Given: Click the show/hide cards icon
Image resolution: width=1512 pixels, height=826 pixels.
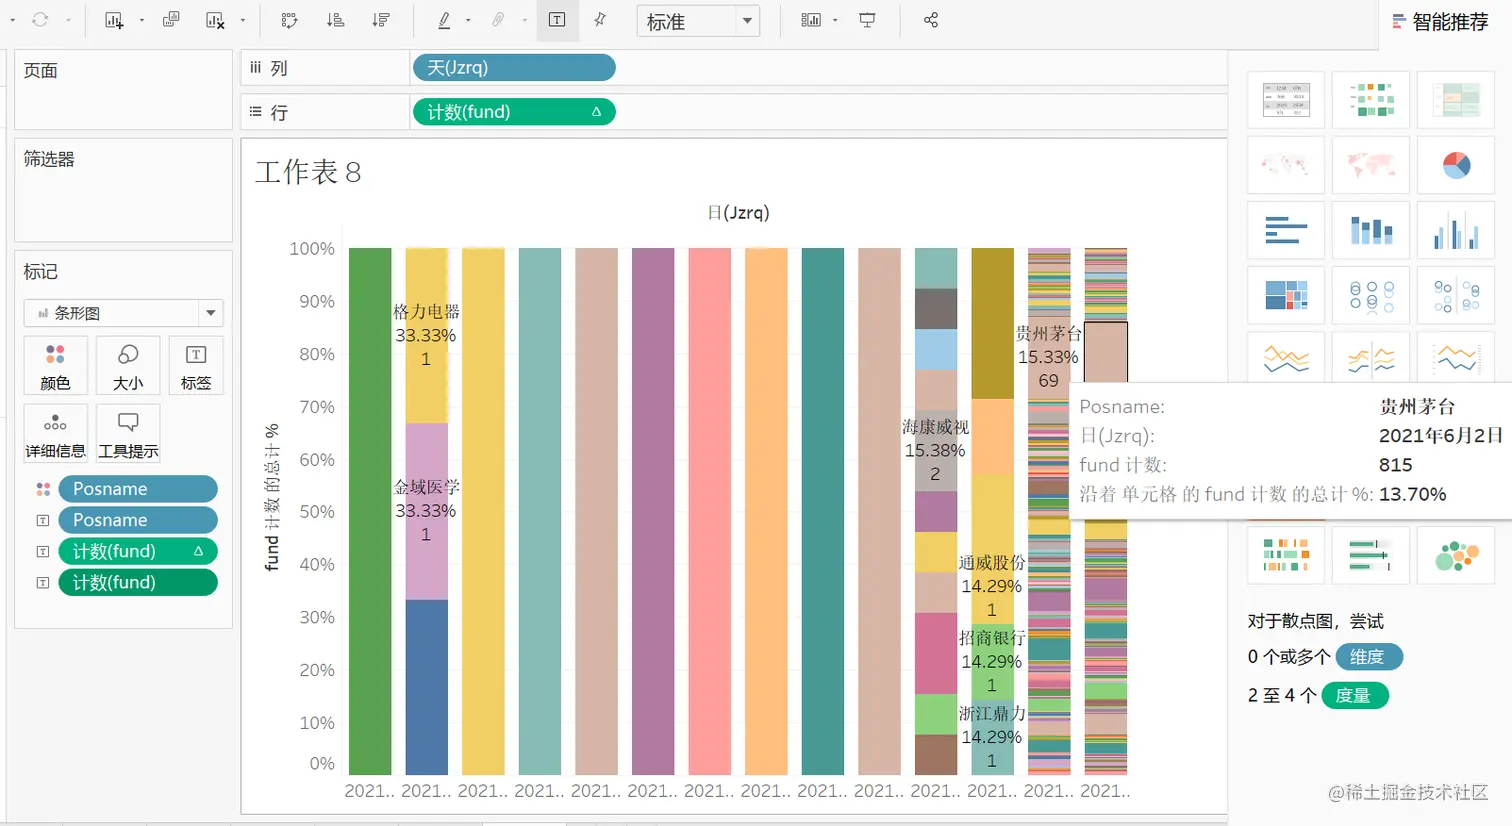Looking at the screenshot, I should 811,20.
